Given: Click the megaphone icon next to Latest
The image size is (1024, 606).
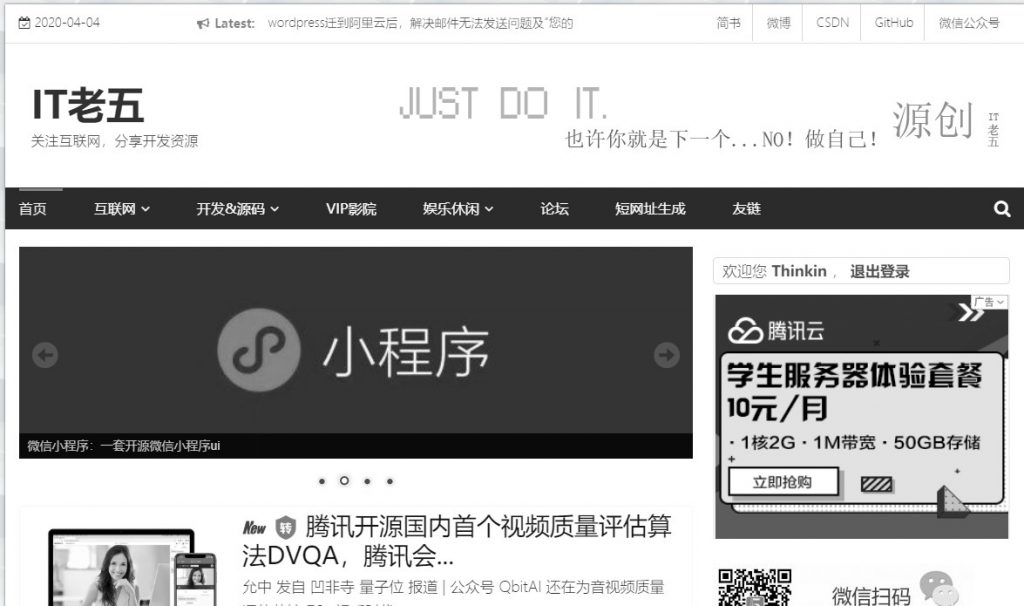Looking at the screenshot, I should click(x=202, y=24).
